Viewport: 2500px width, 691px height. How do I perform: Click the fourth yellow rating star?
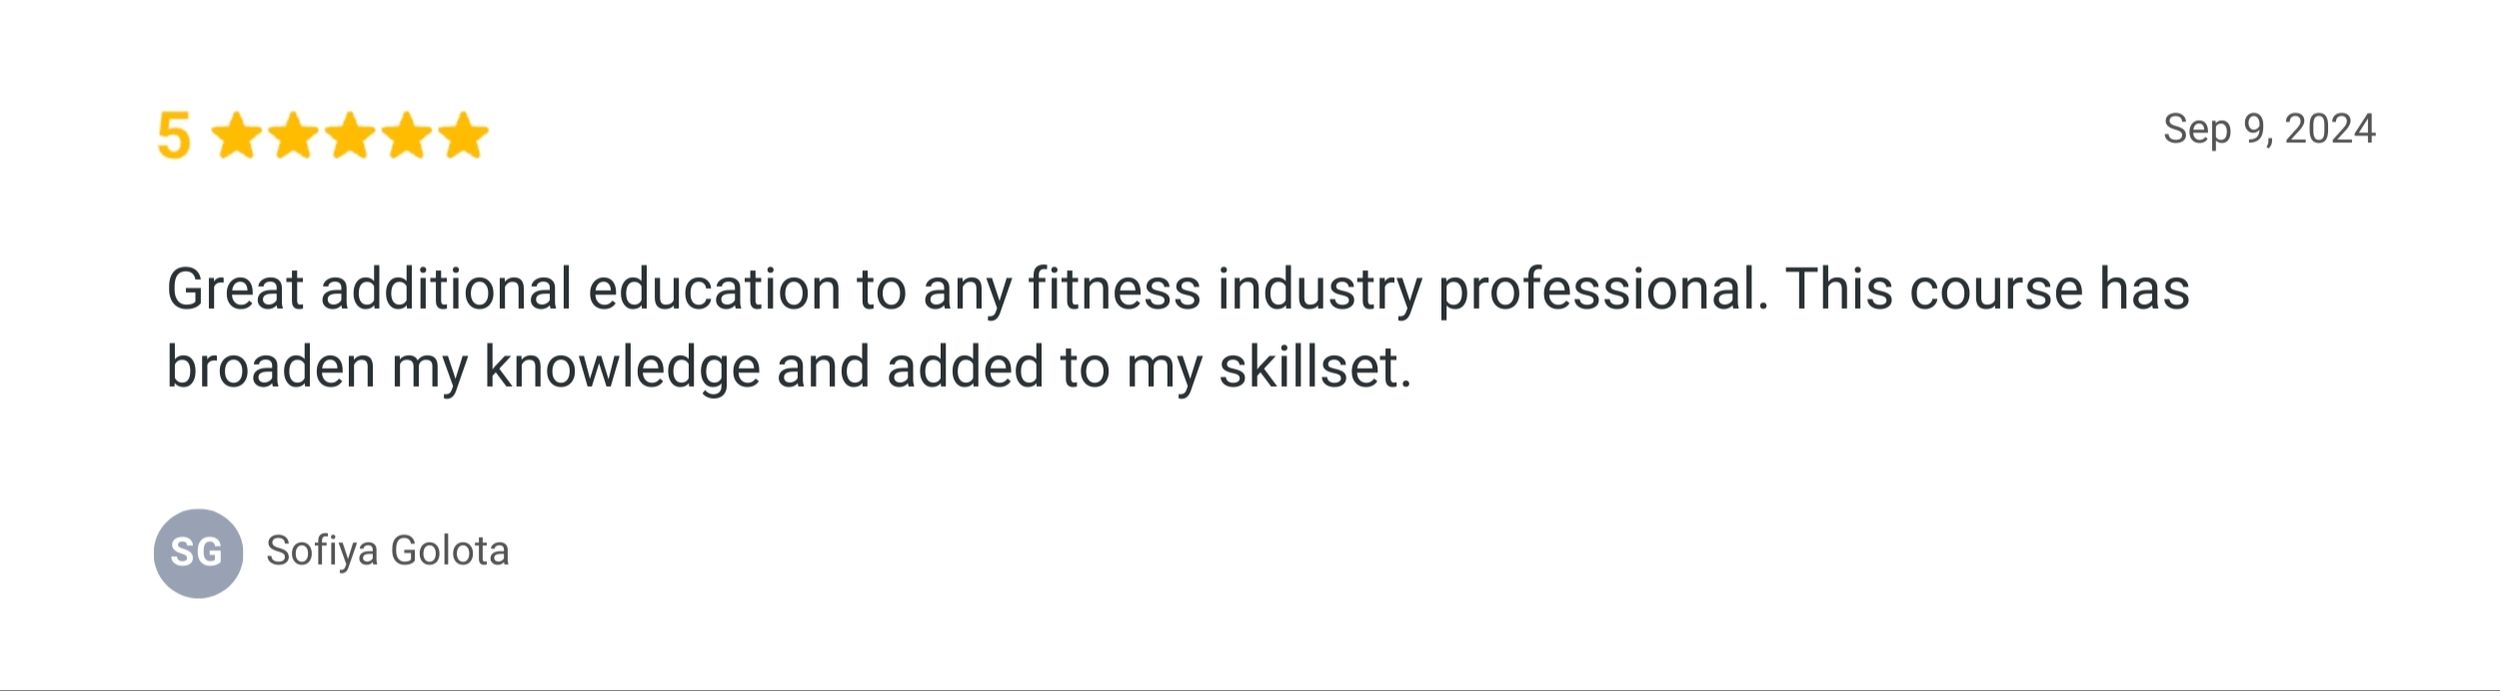coord(407,136)
